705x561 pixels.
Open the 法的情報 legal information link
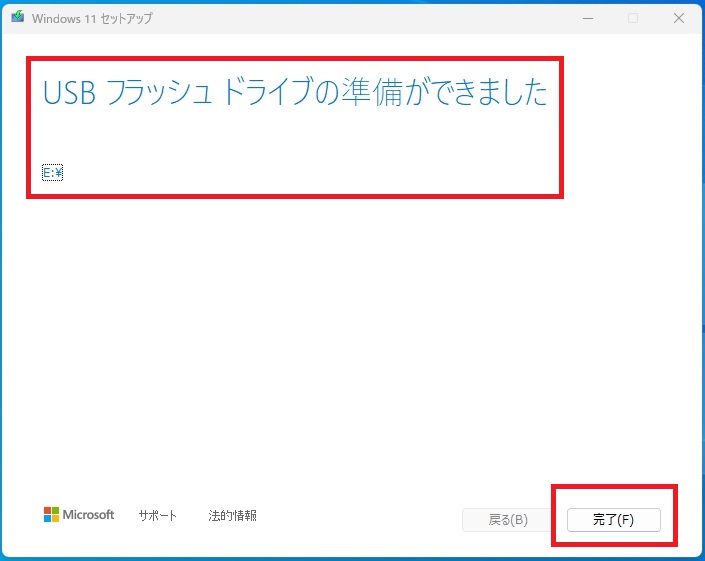click(x=232, y=515)
